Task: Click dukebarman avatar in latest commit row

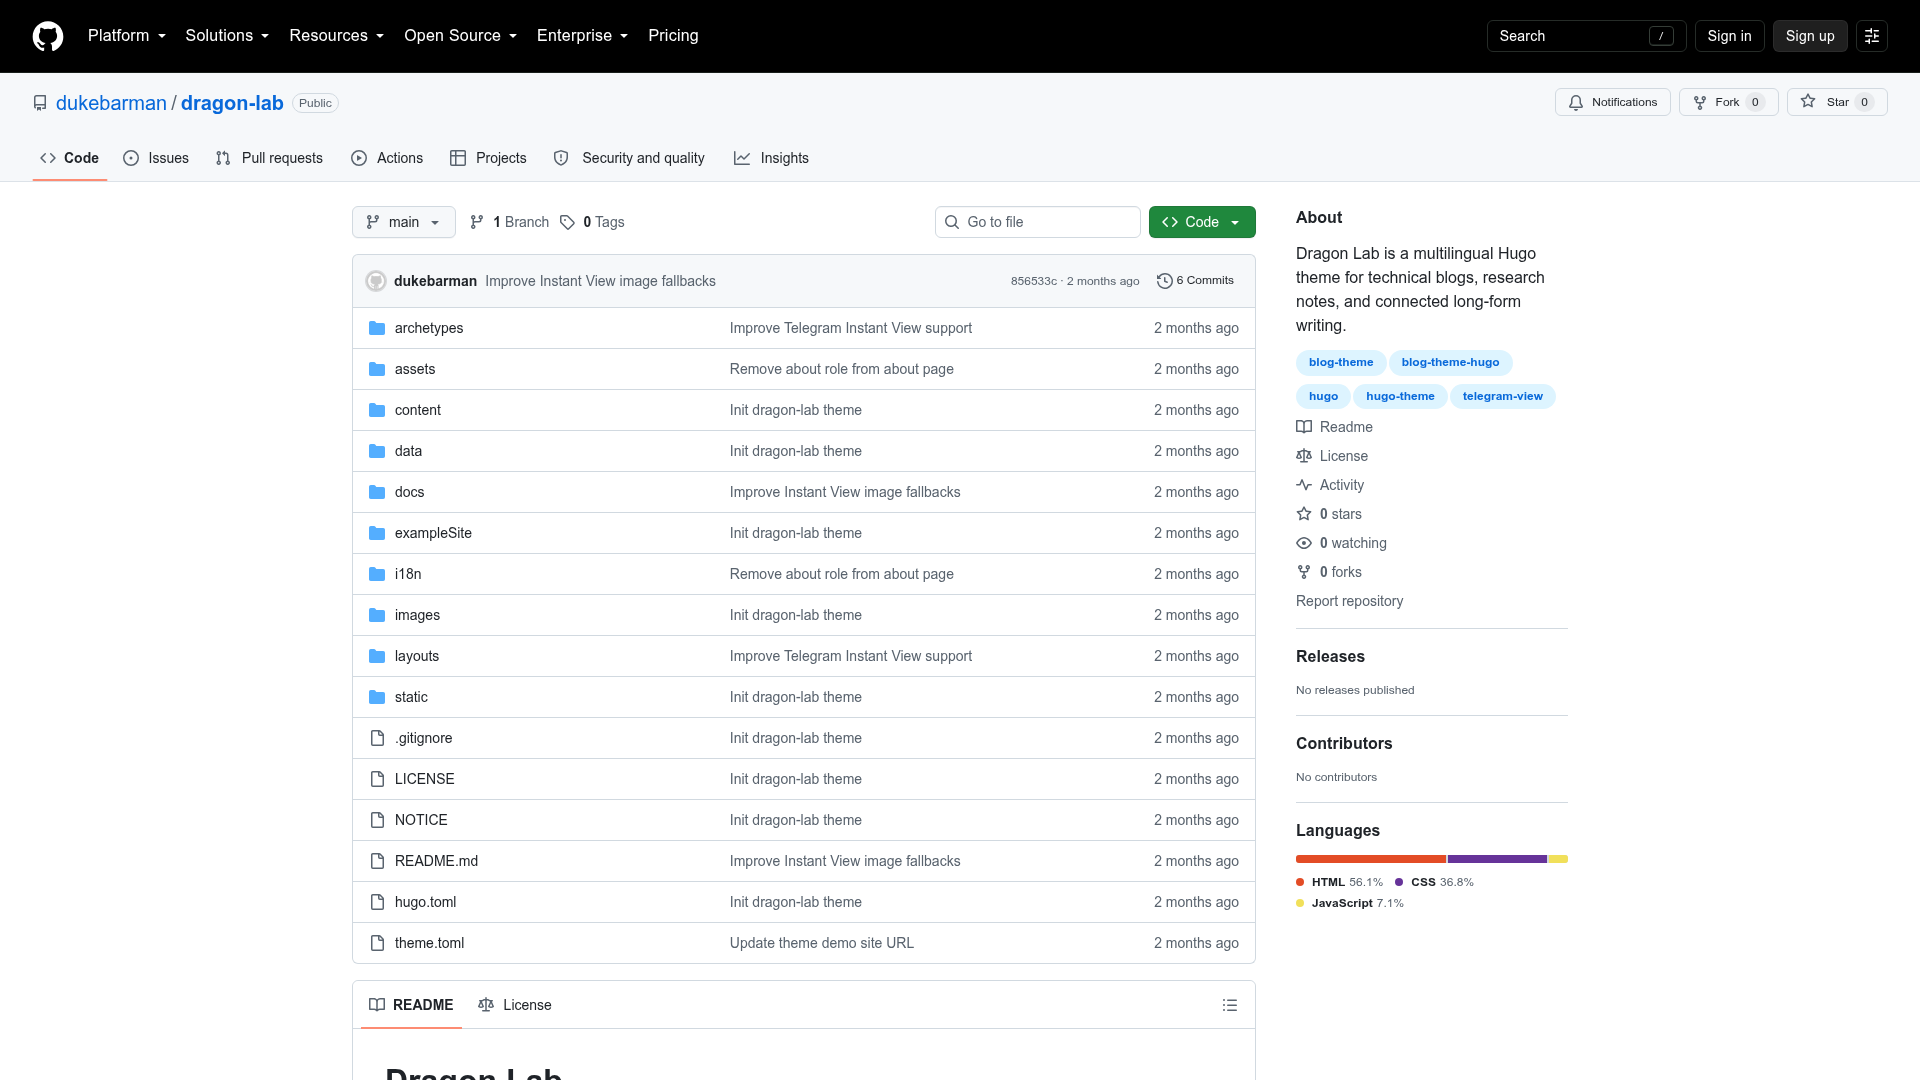Action: click(376, 281)
